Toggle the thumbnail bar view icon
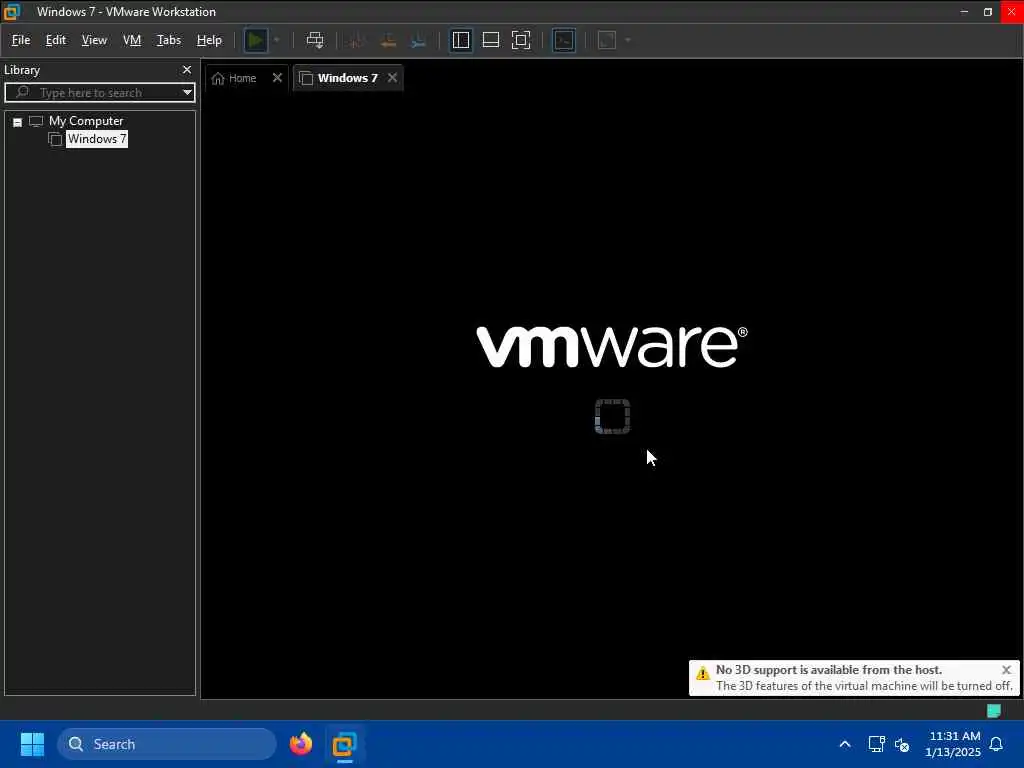 point(490,40)
